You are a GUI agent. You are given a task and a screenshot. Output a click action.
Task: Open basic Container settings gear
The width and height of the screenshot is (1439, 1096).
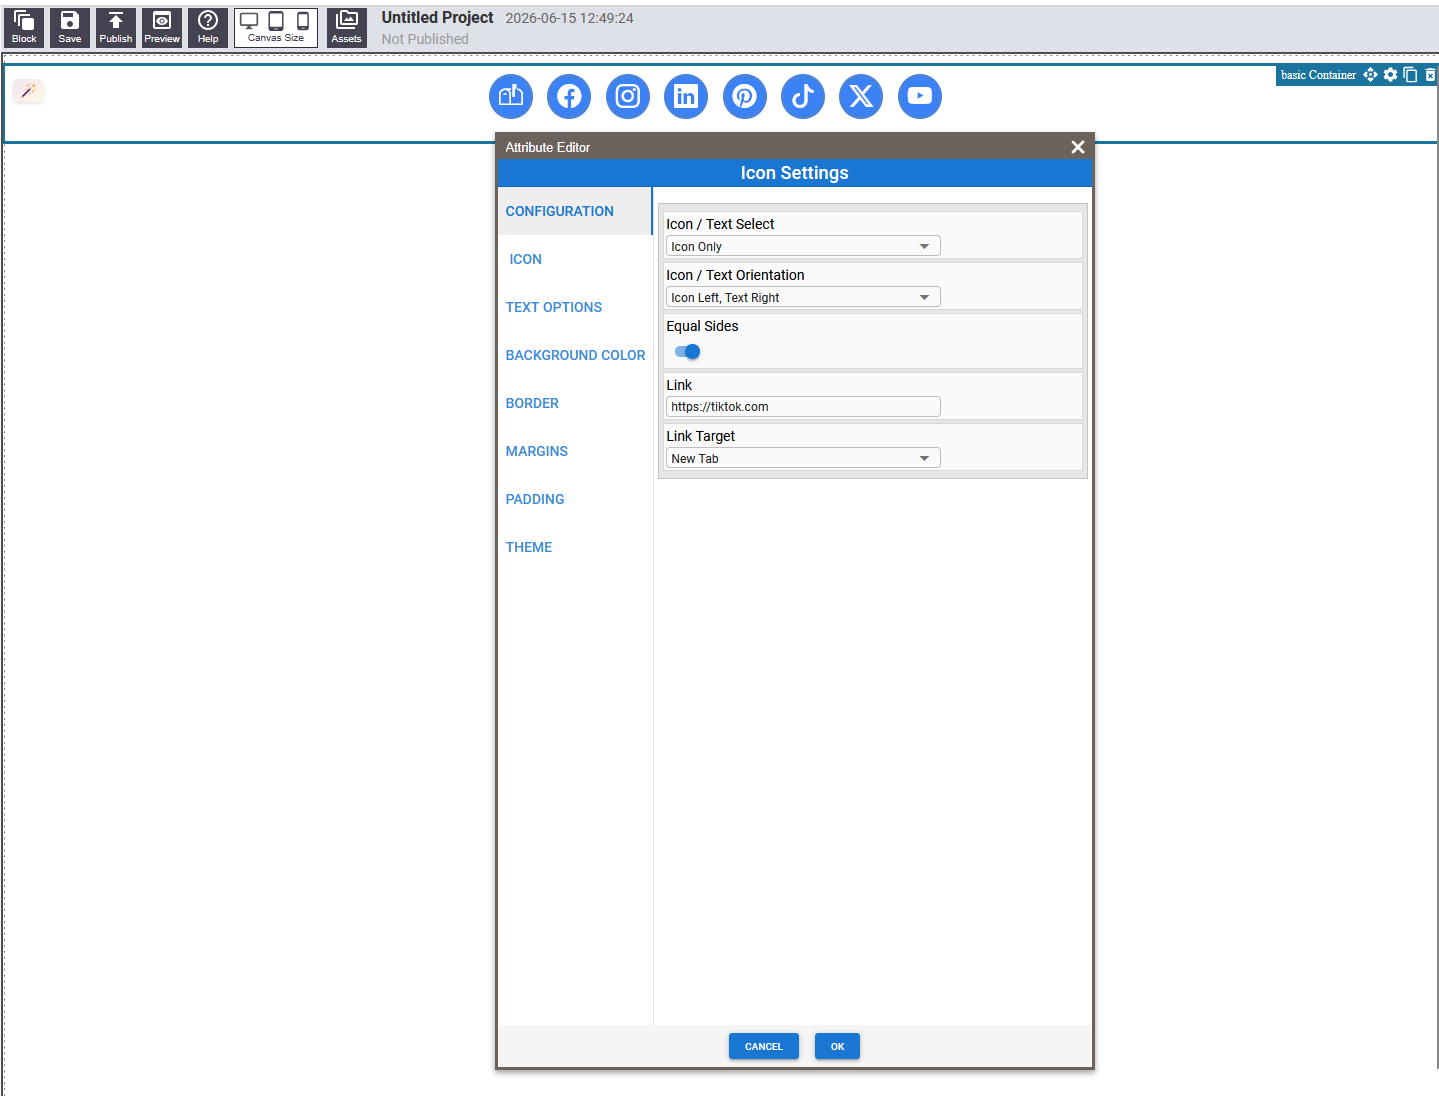point(1390,75)
